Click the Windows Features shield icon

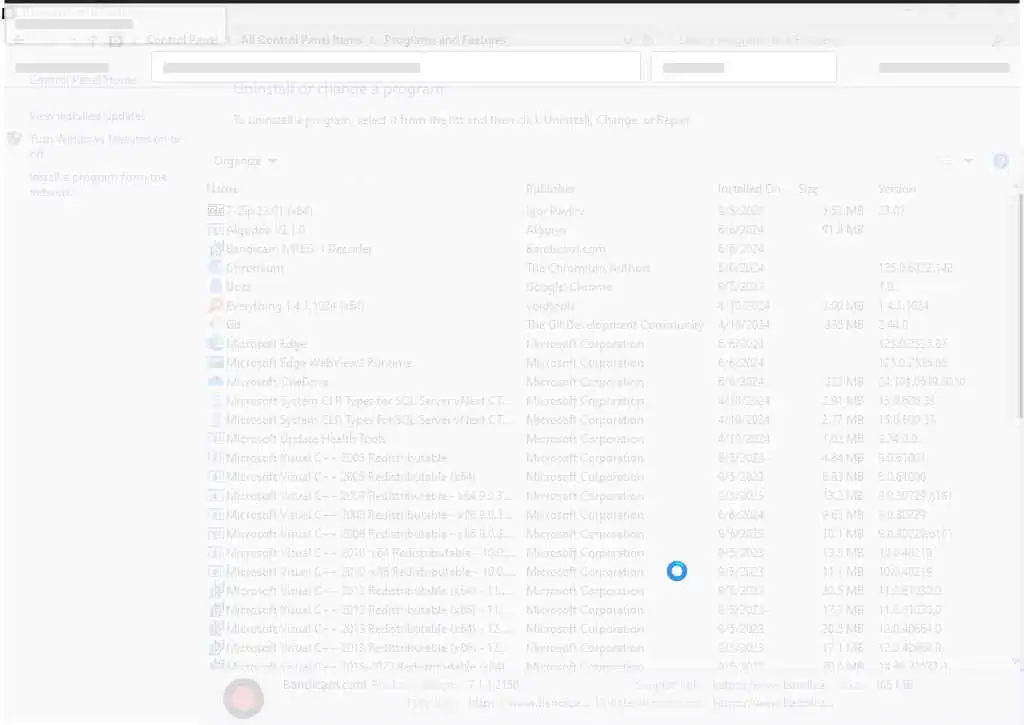coord(14,139)
